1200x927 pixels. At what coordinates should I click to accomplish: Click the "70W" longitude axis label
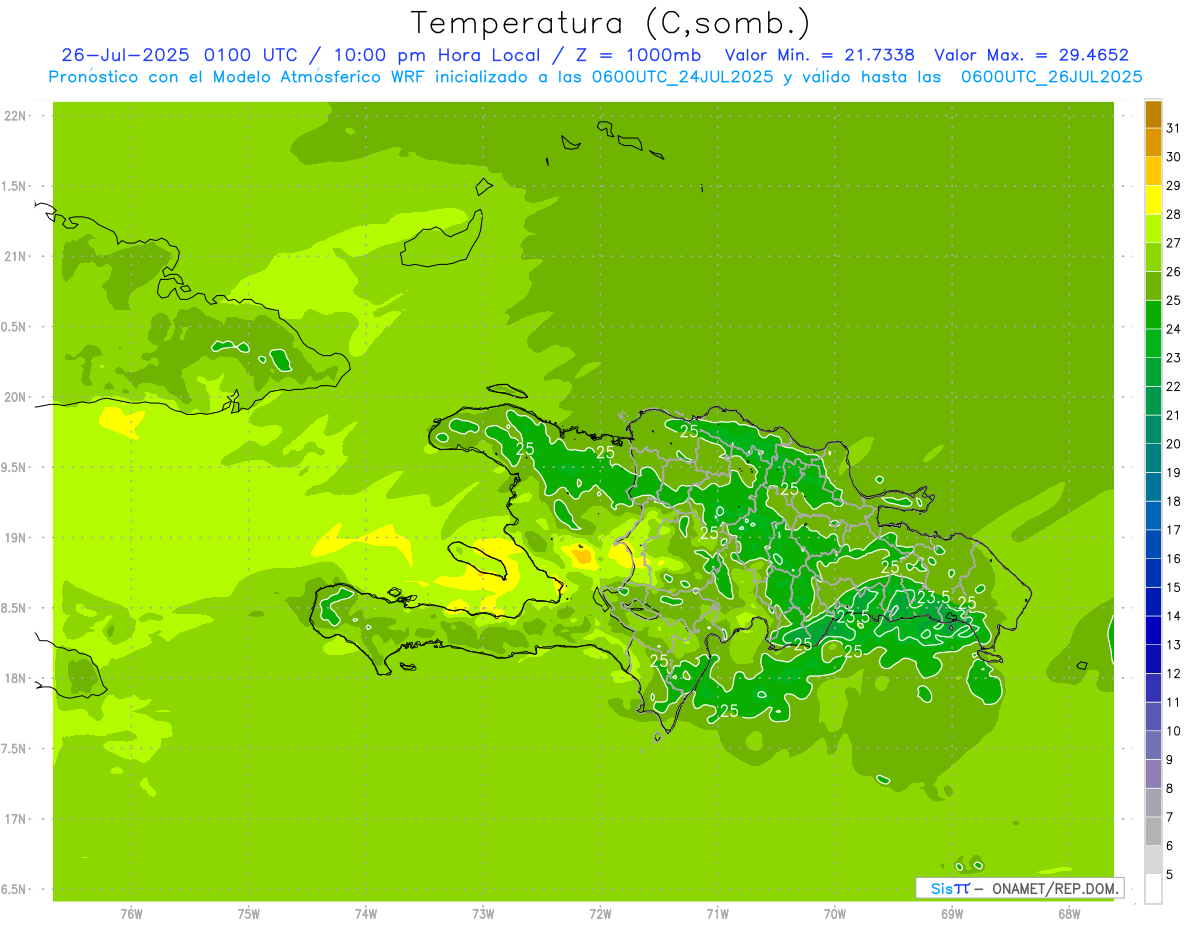point(835,913)
